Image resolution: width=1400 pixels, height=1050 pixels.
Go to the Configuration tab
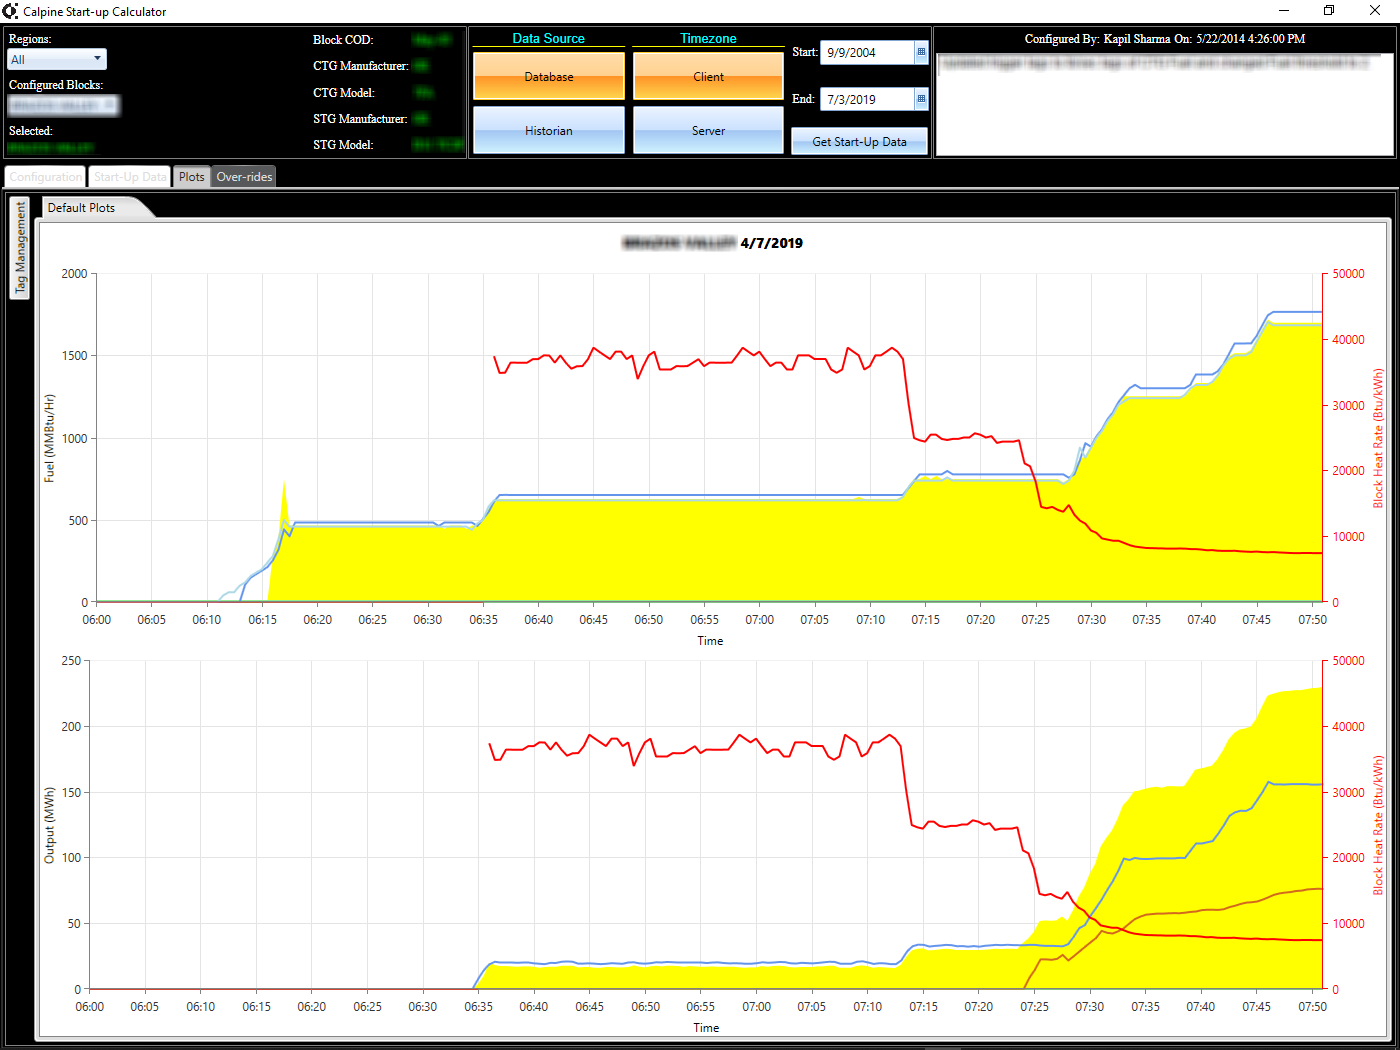click(x=46, y=177)
